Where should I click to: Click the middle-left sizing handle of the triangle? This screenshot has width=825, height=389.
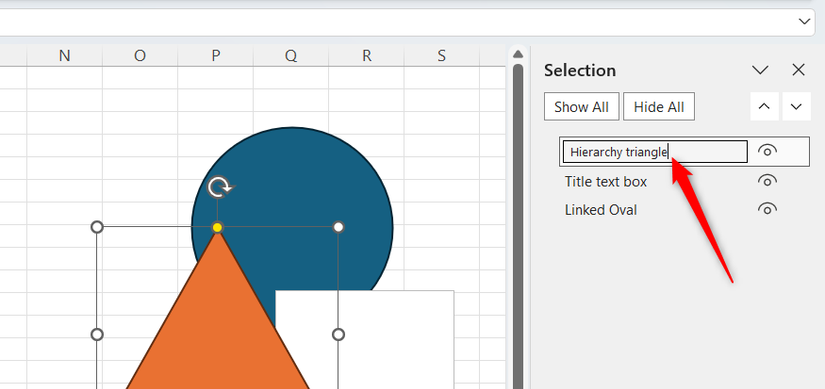[97, 334]
